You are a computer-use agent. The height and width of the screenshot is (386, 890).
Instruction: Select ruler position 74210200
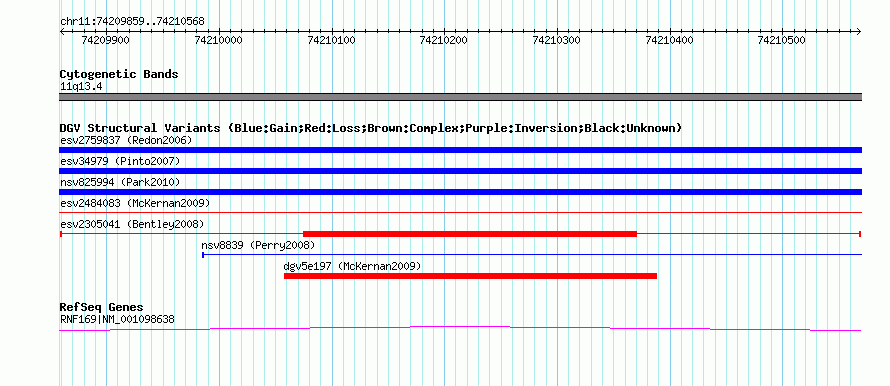pyautogui.click(x=443, y=40)
